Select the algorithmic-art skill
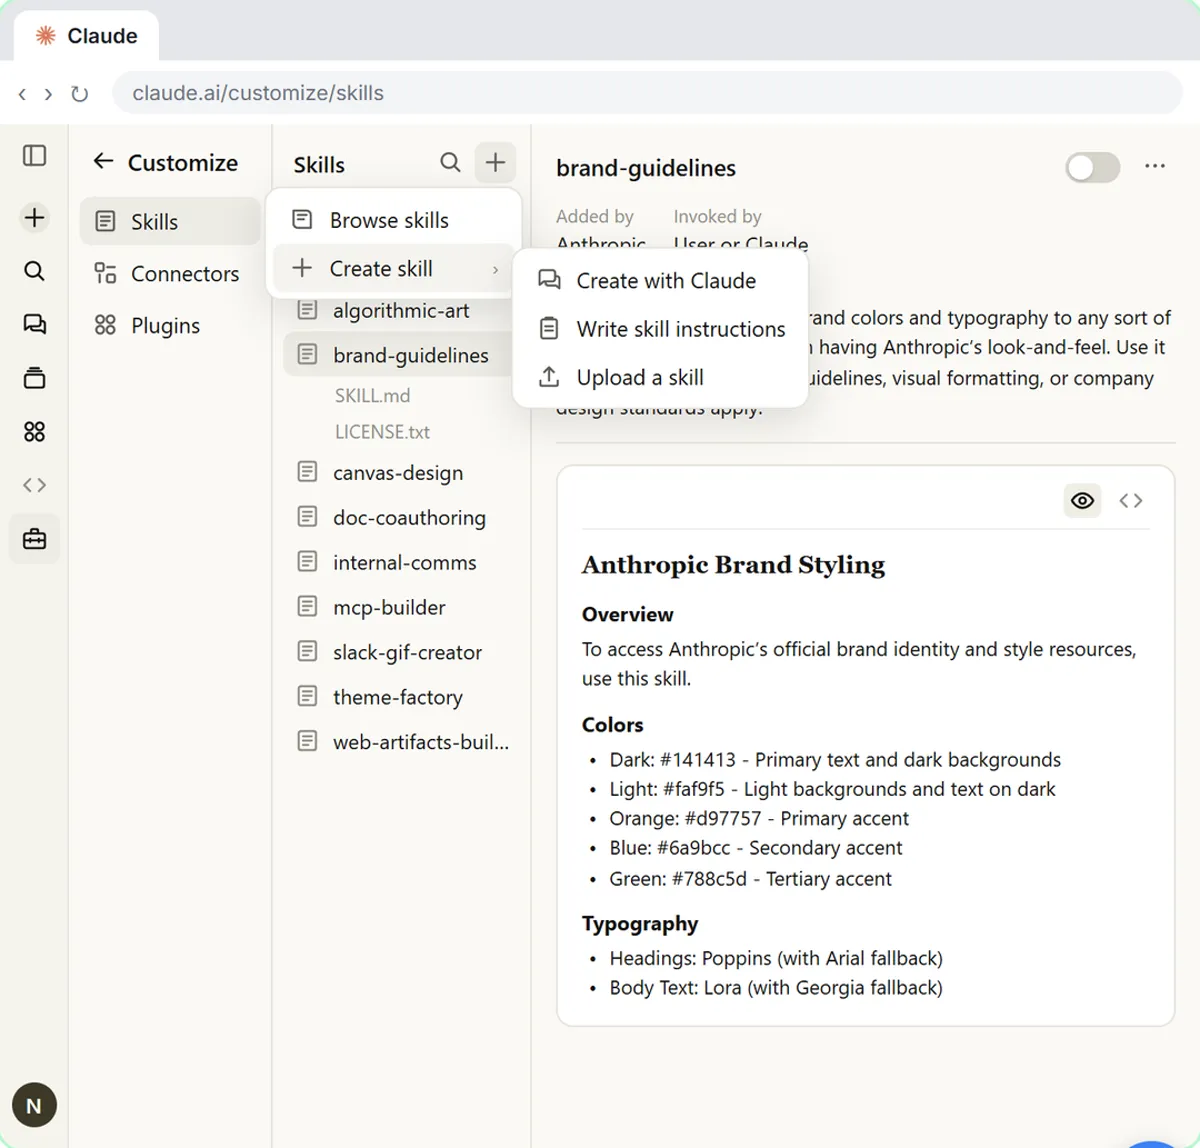The image size is (1200, 1148). [x=400, y=310]
